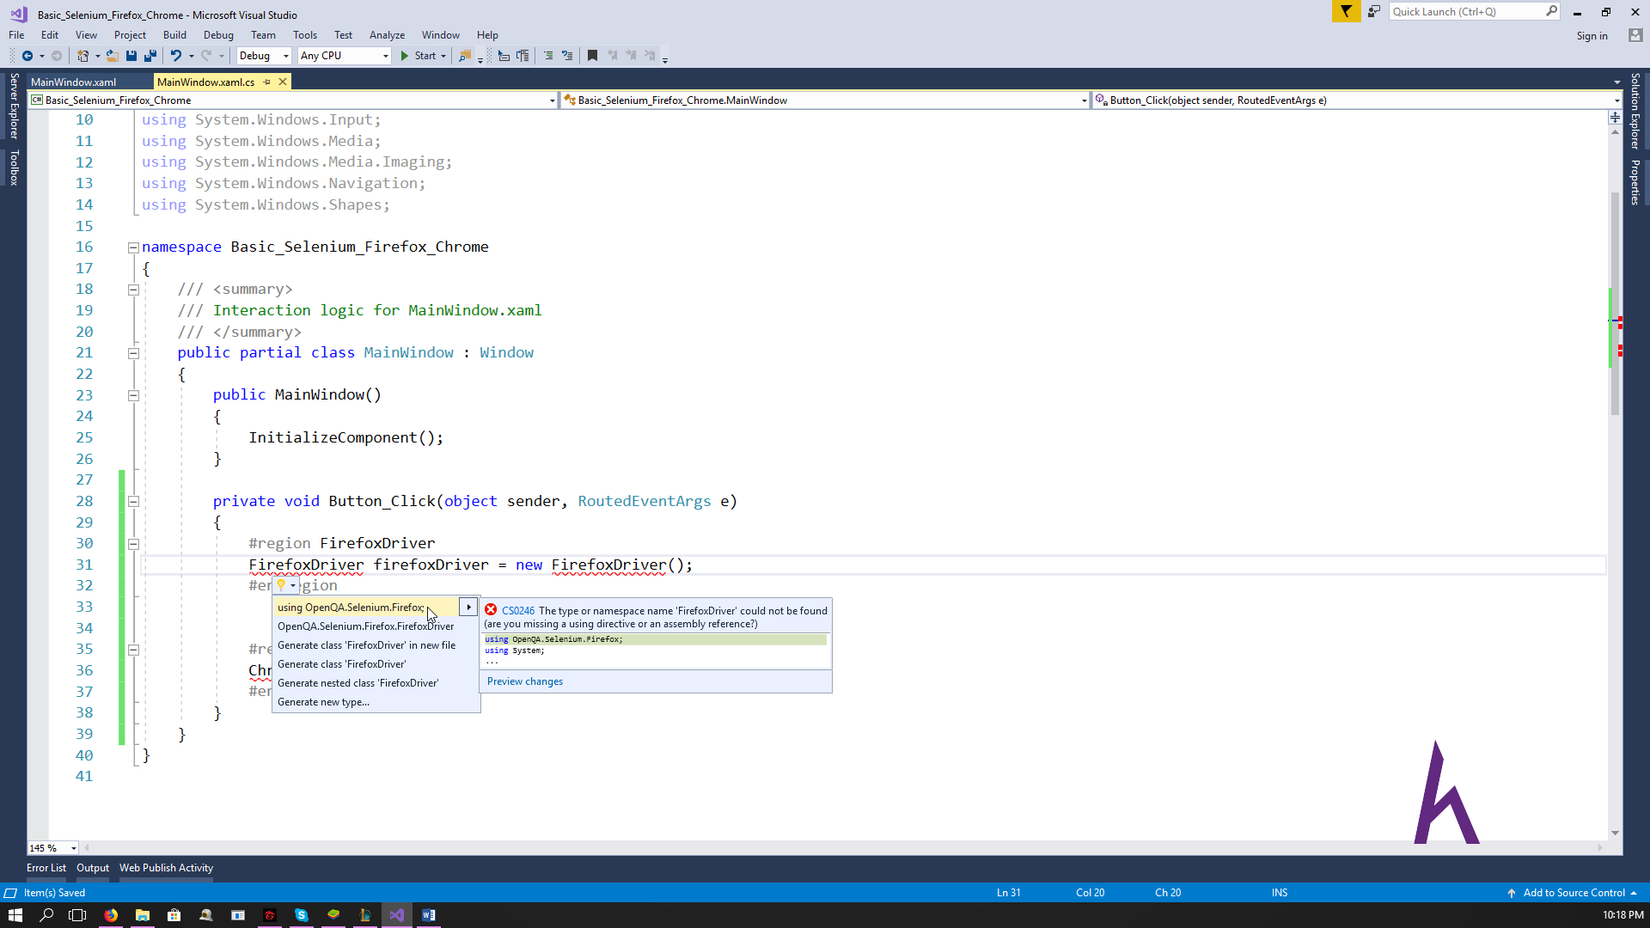Open the notifications flag icon in title bar
Image resolution: width=1650 pixels, height=928 pixels.
point(1345,12)
